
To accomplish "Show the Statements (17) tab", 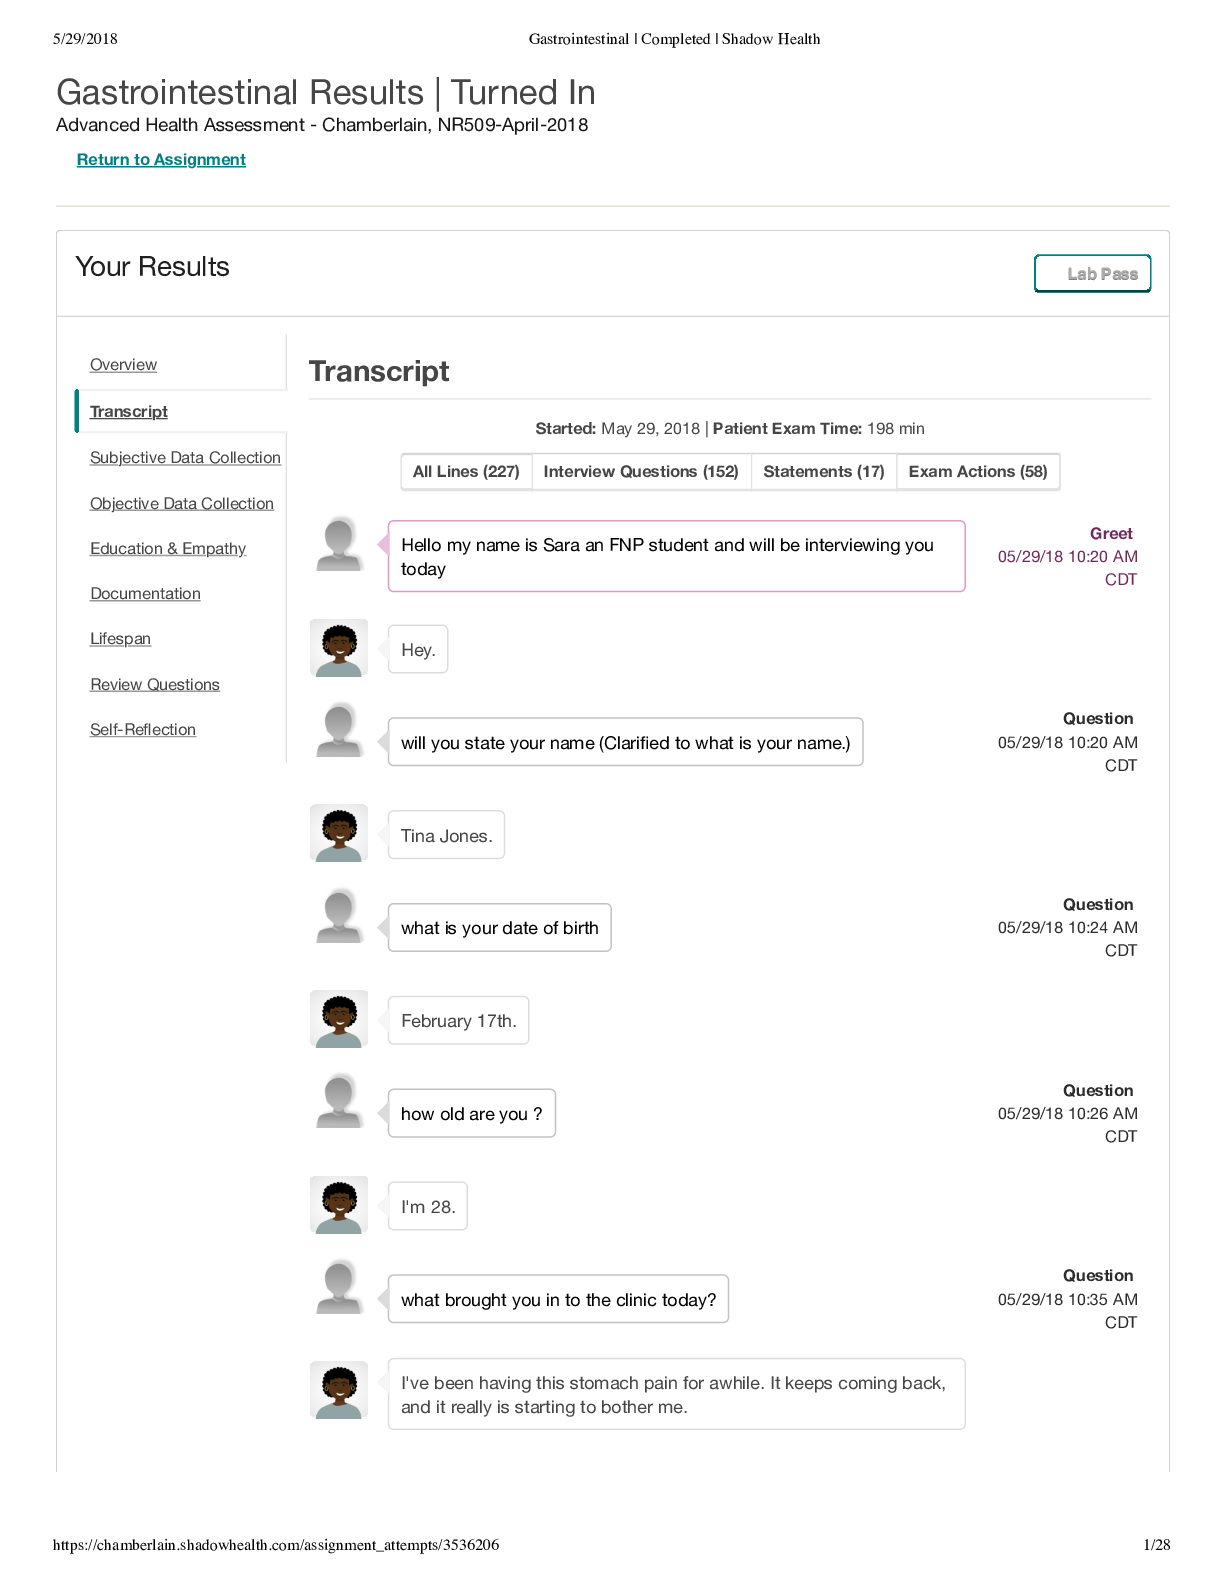I will [824, 472].
